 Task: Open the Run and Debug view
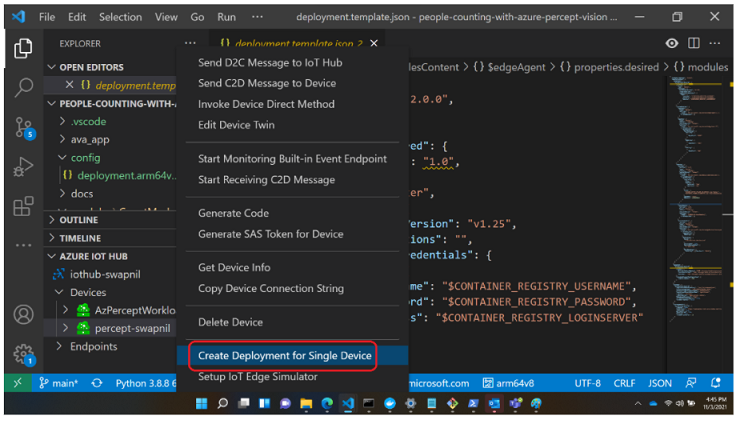click(23, 167)
